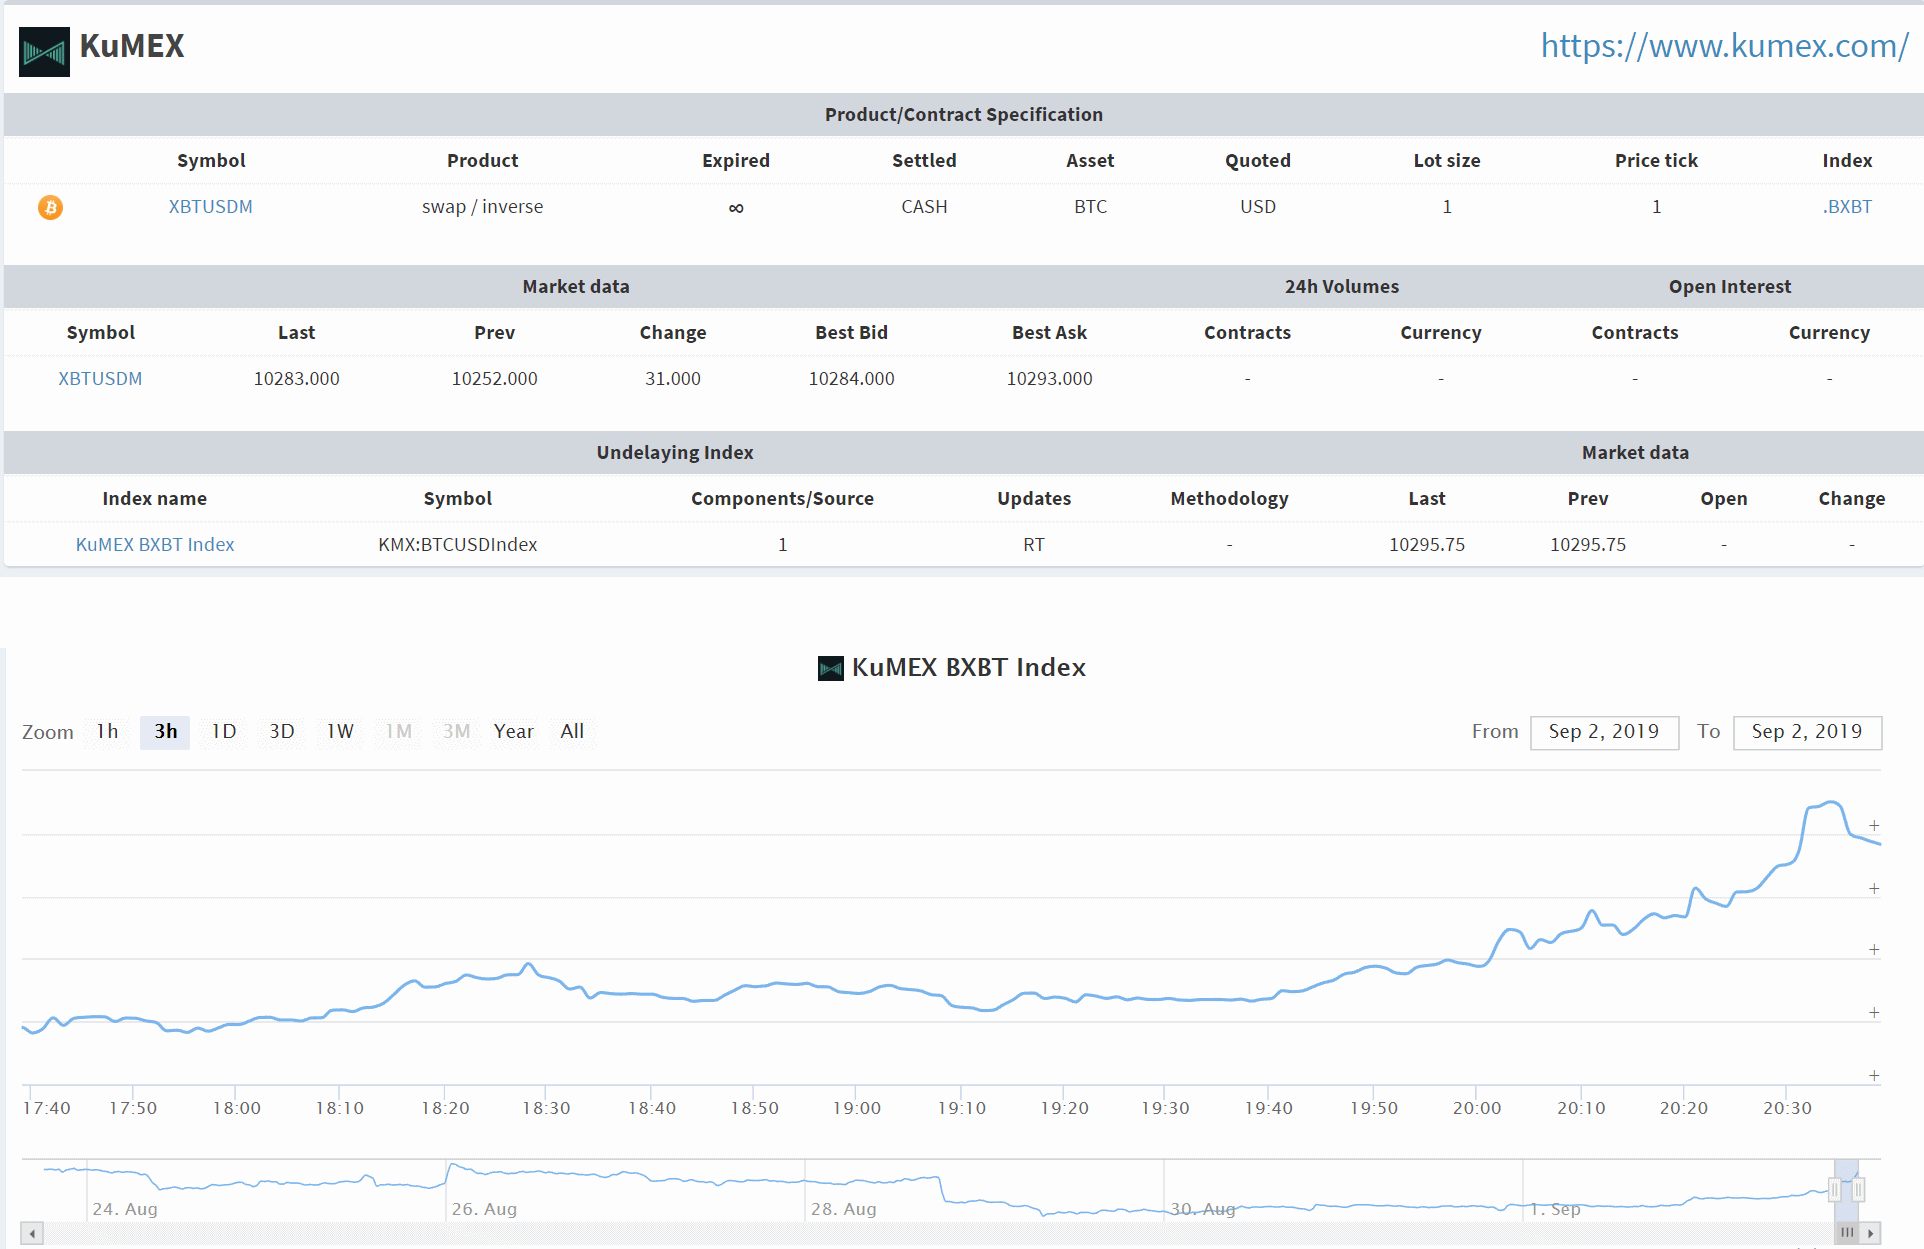Click the KuMEX logo icon in header
This screenshot has height=1249, width=1924.
[x=44, y=51]
